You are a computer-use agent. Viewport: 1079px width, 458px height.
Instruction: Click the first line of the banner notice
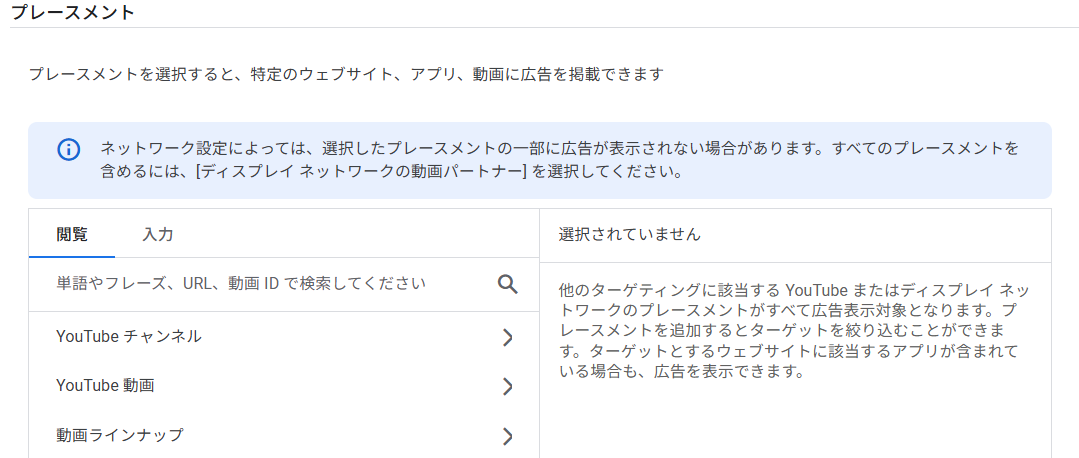click(x=560, y=149)
